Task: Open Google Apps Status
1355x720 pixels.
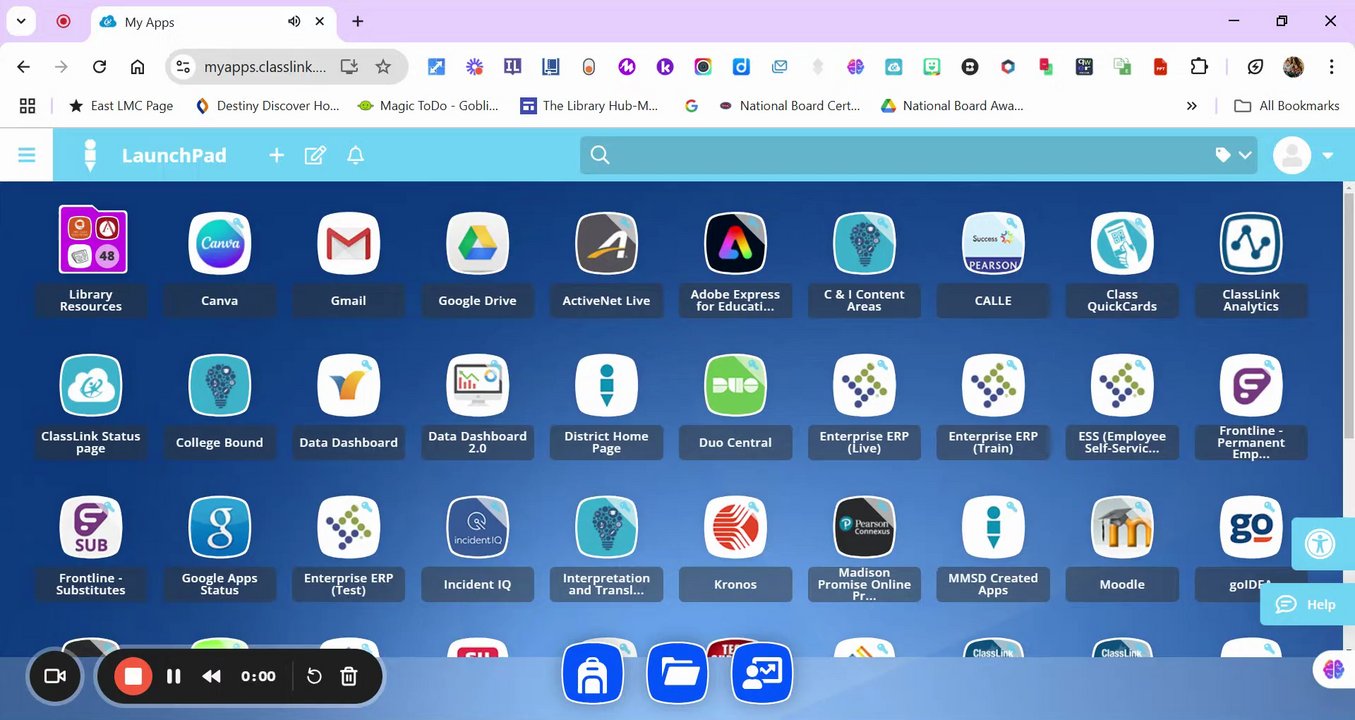Action: (x=220, y=527)
